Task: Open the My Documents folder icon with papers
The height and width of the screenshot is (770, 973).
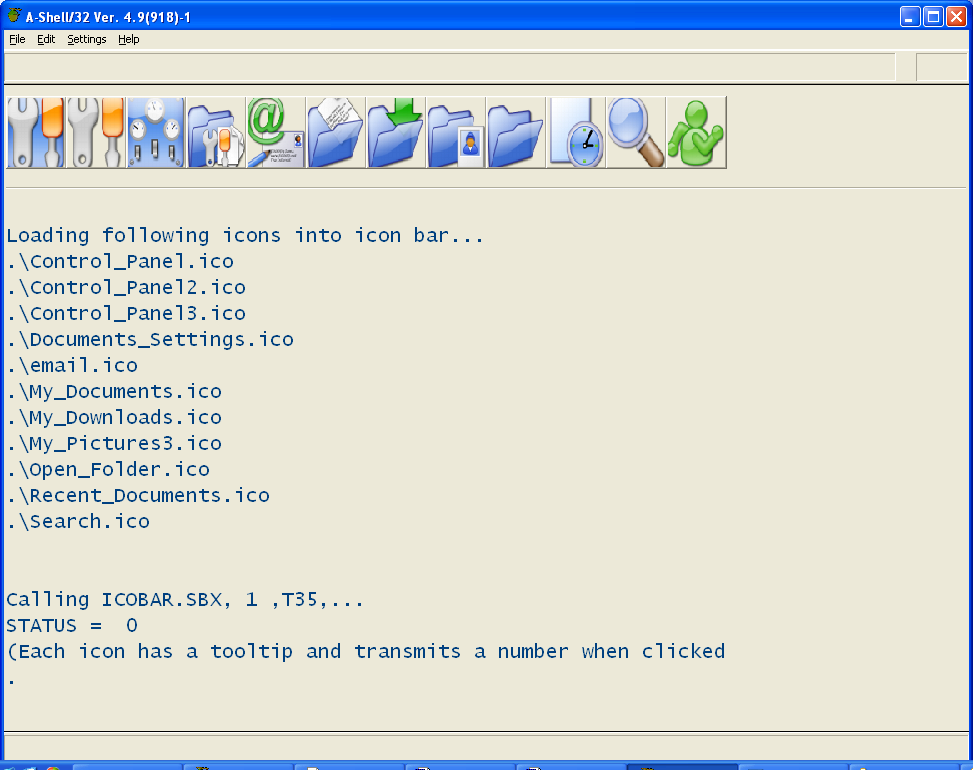Action: [335, 132]
